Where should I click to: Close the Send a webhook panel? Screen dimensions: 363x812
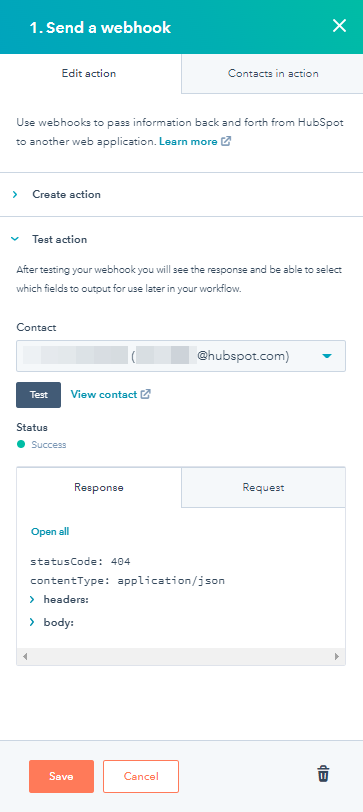pos(339,26)
